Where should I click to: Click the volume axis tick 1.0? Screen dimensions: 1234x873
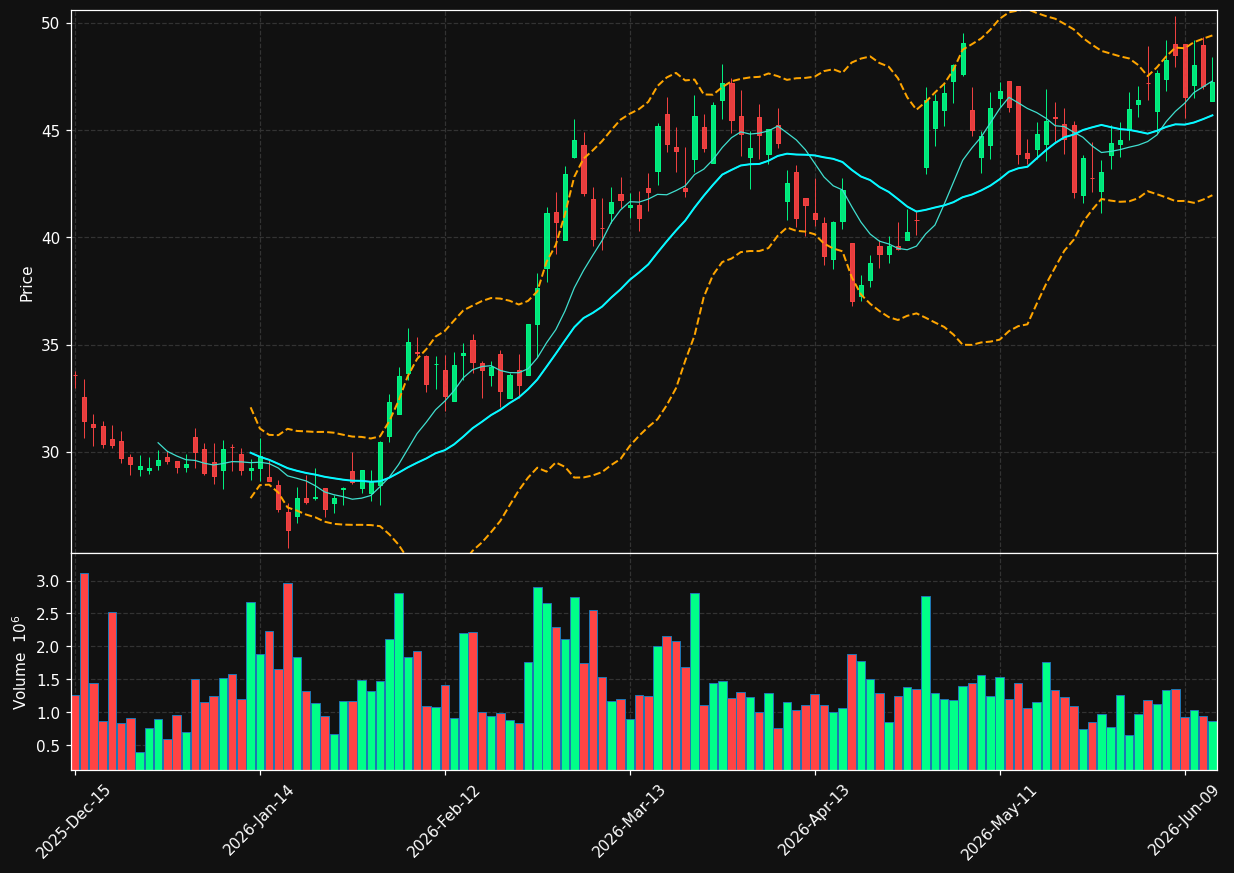[50, 713]
